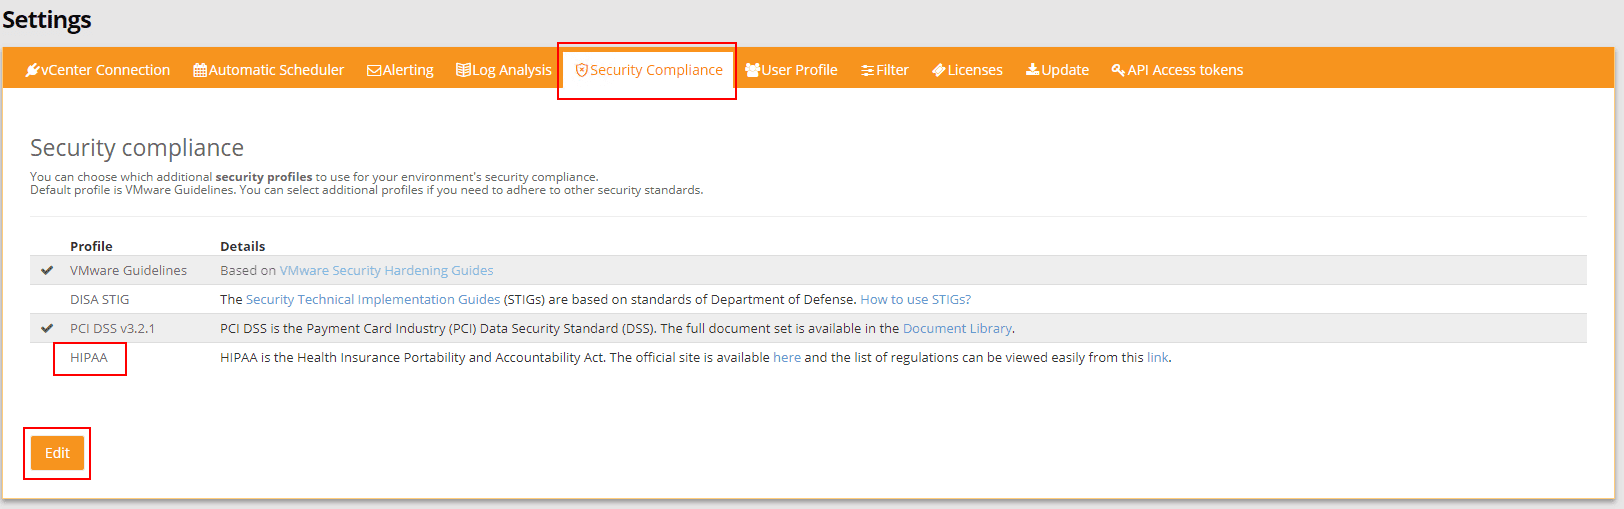
Task: Click the How to use STIGs? link
Action: click(916, 300)
